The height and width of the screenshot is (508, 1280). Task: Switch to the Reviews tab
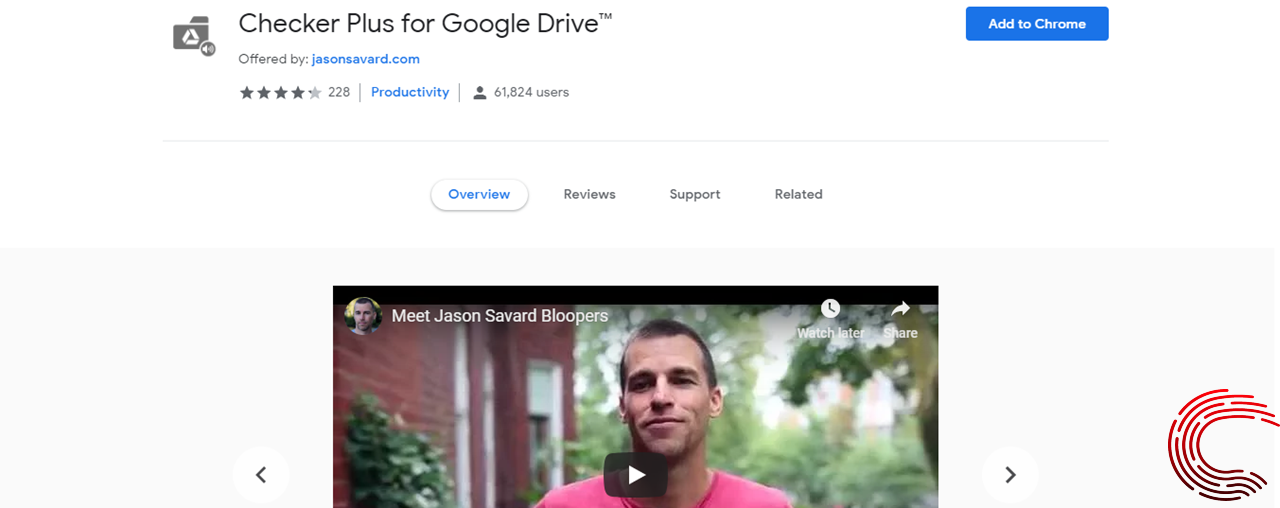589,194
